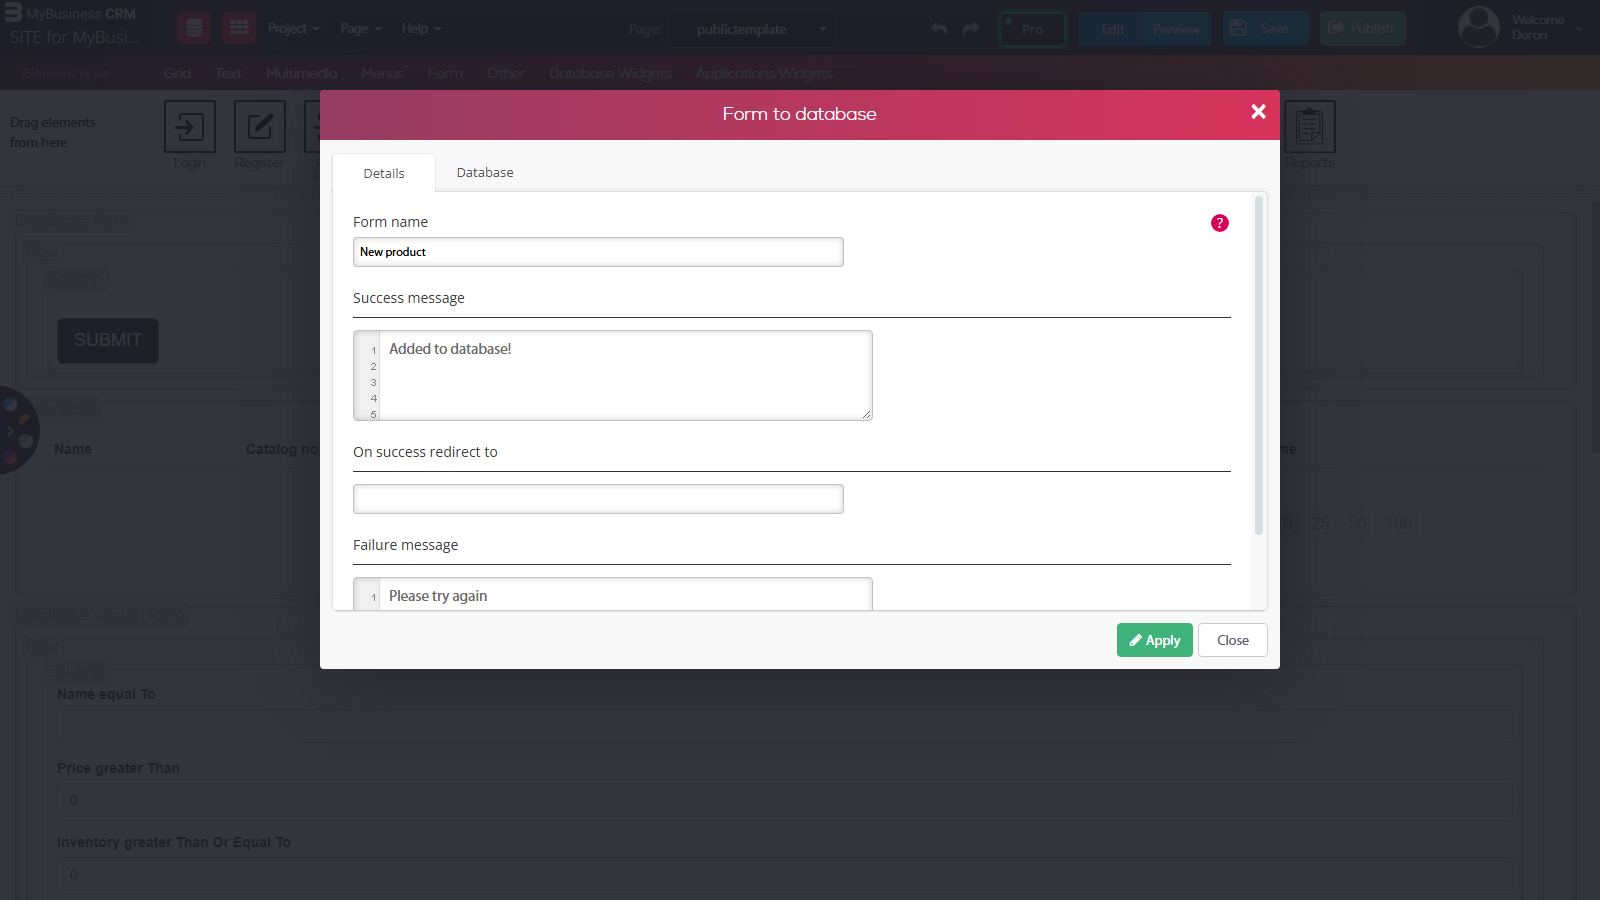Select the Details tab
The image size is (1600, 900).
[384, 173]
